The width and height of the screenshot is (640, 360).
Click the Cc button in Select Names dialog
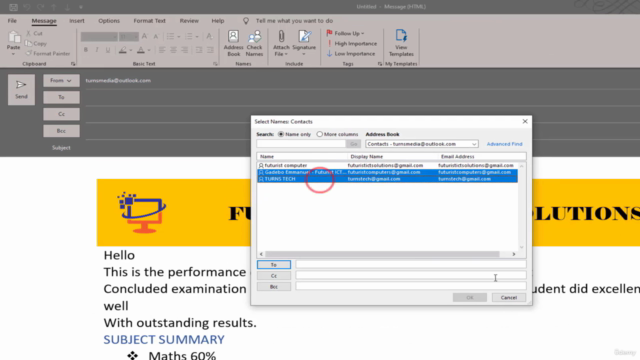pos(274,276)
